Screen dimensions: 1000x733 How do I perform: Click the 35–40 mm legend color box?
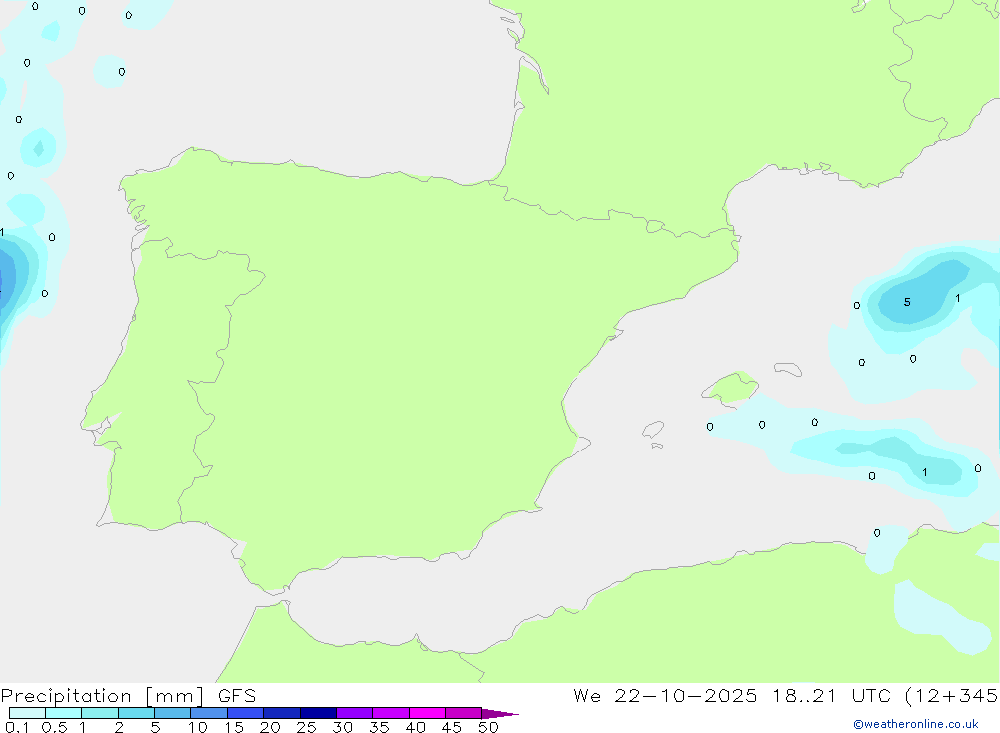click(391, 713)
